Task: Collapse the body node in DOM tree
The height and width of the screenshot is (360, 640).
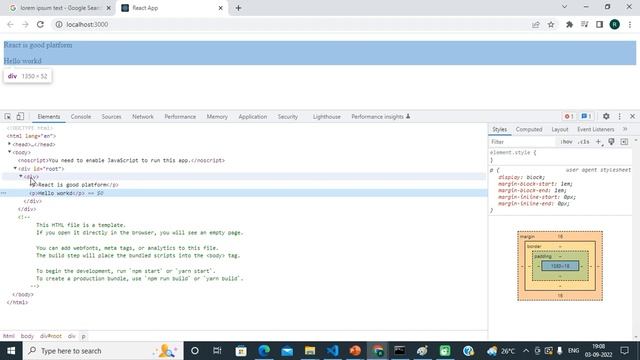Action: click(x=9, y=152)
